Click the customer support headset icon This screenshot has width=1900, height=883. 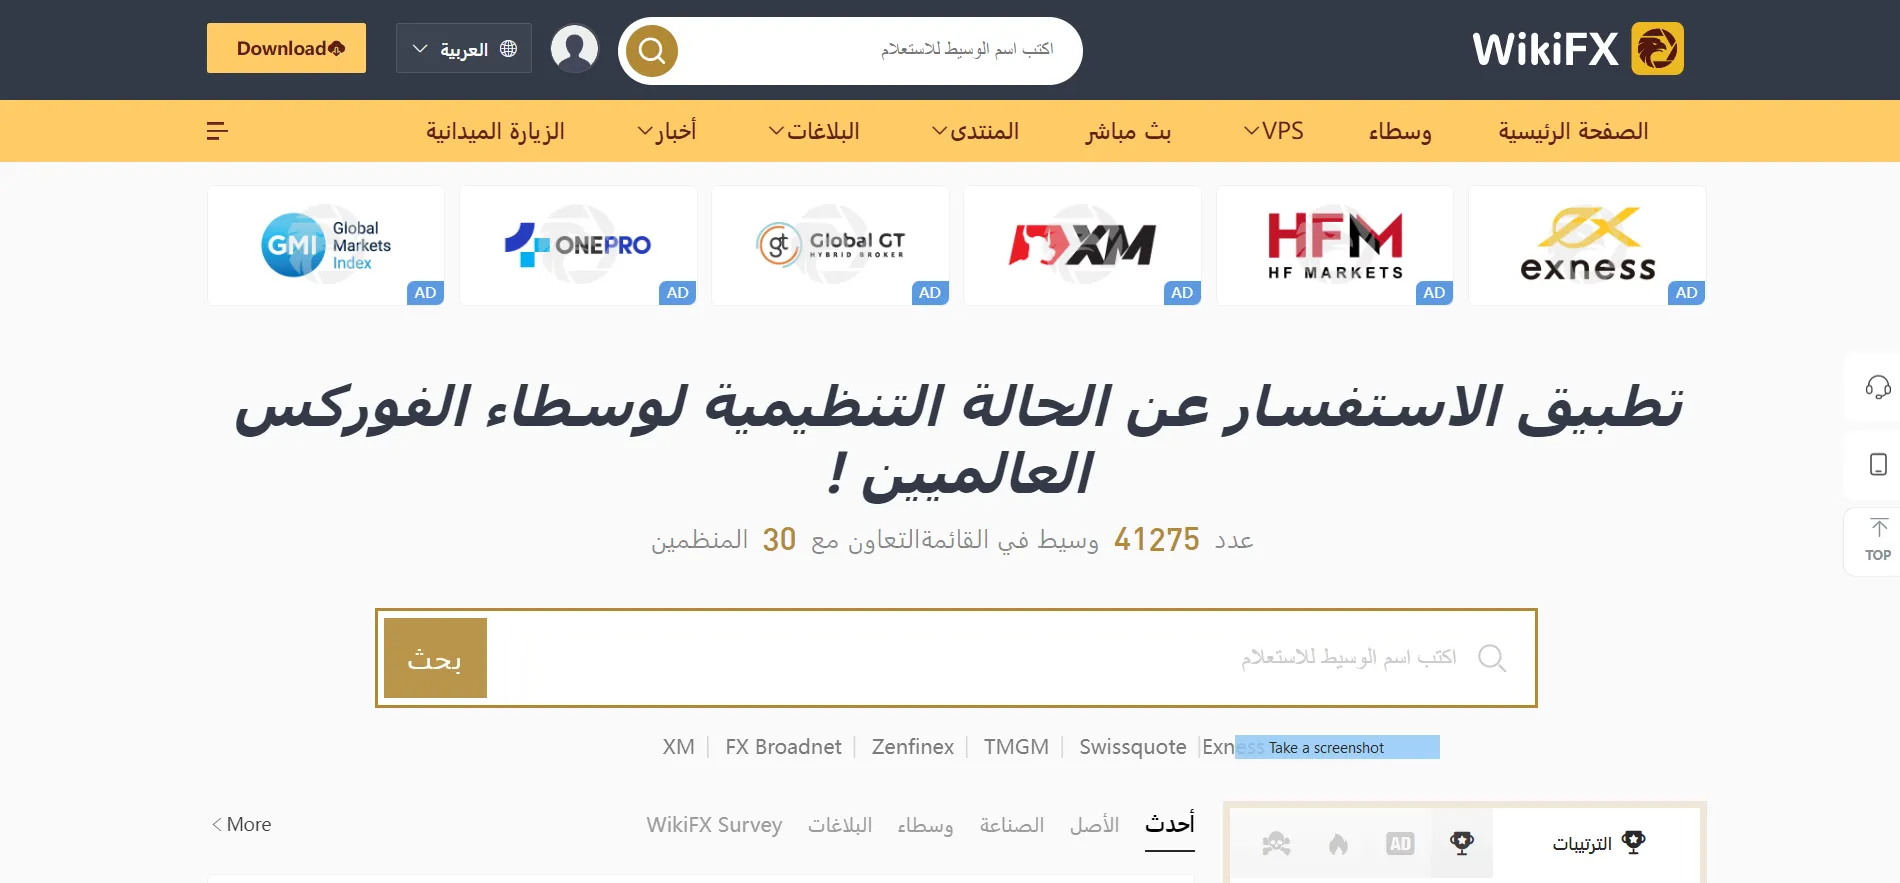pos(1878,387)
